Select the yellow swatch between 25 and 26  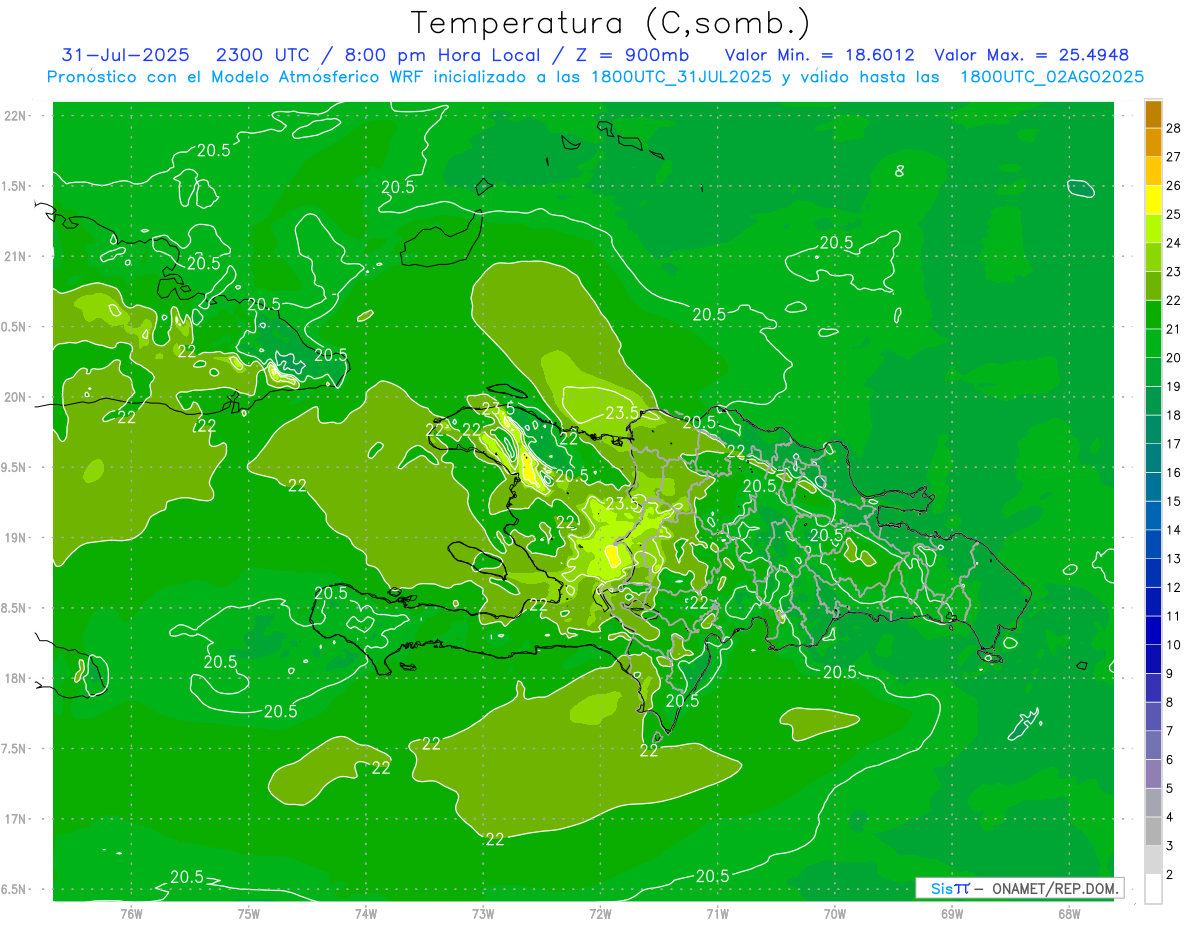[x=1154, y=199]
